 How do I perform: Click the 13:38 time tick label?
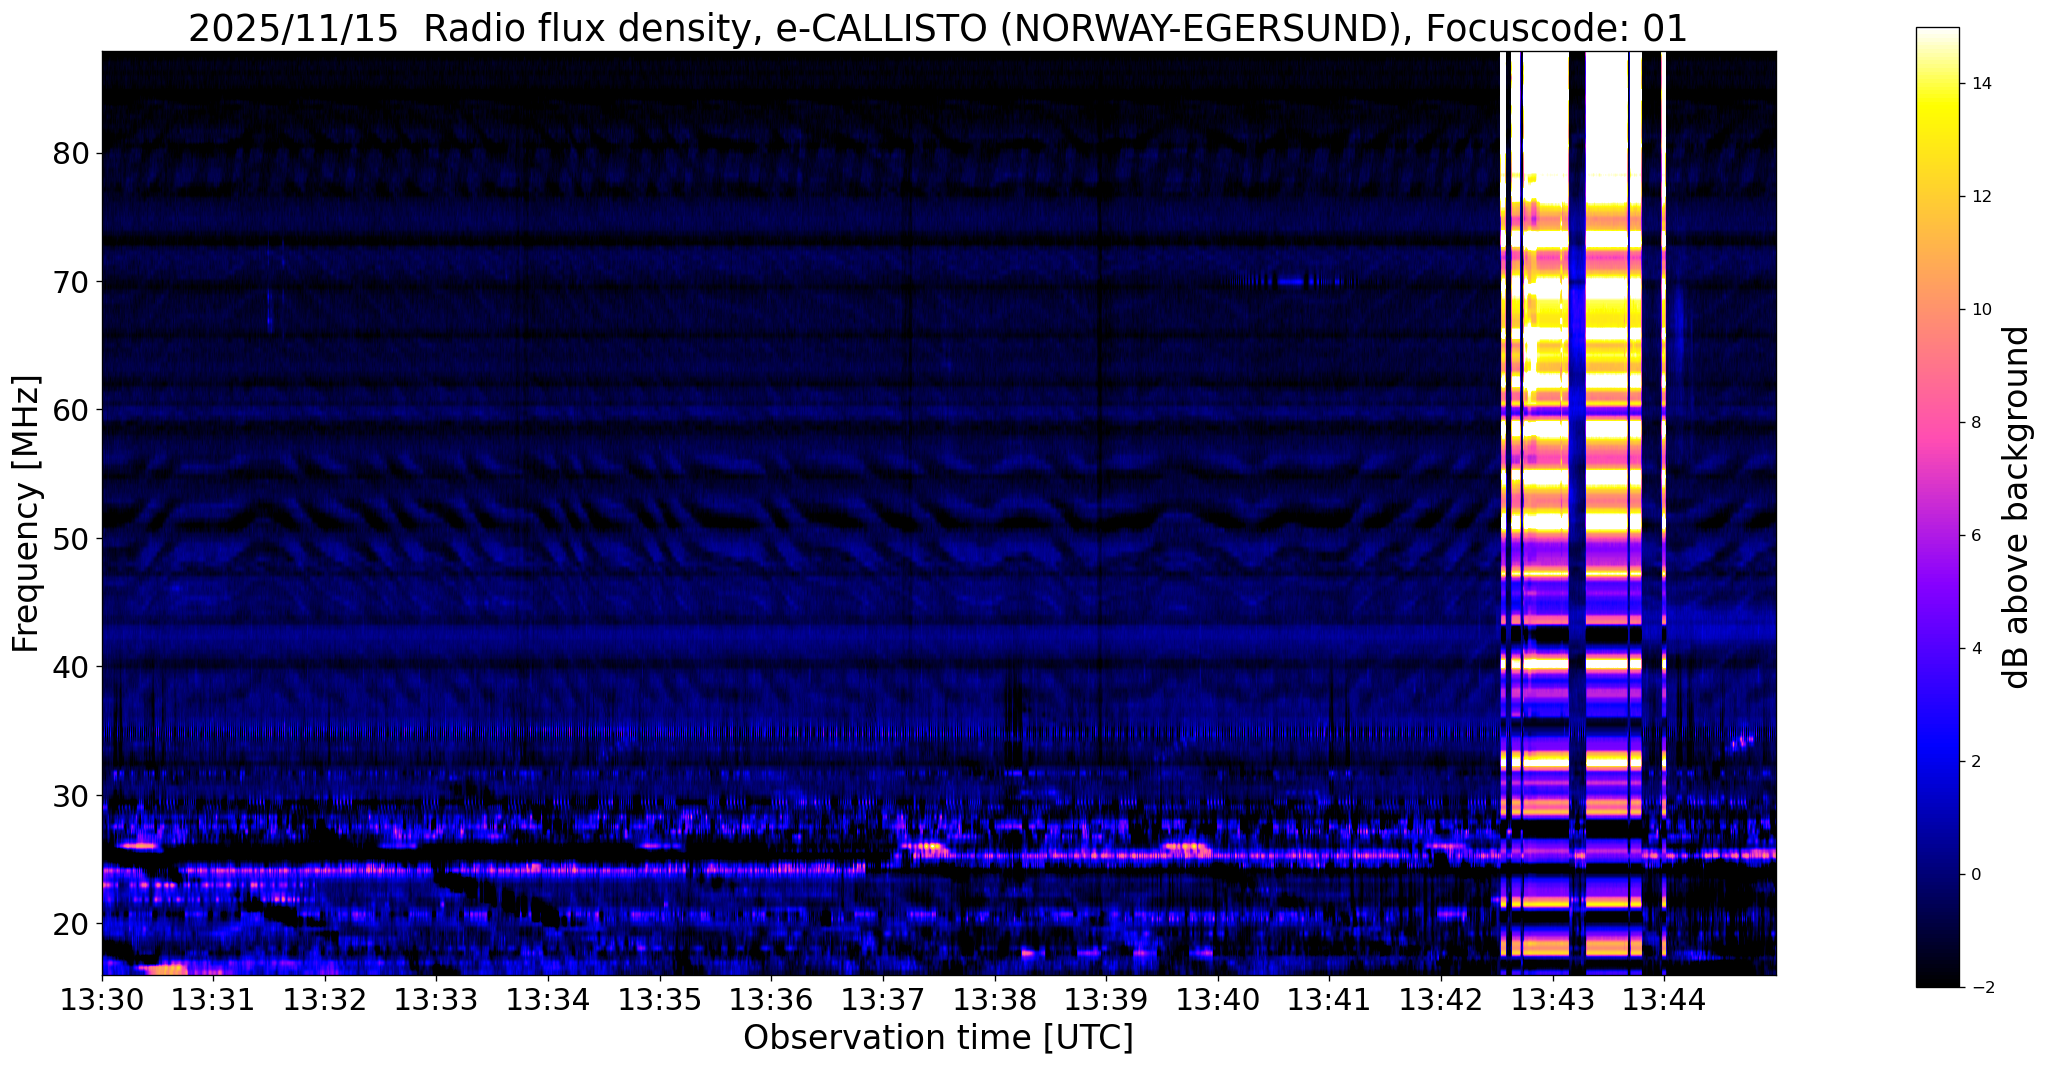click(x=994, y=999)
